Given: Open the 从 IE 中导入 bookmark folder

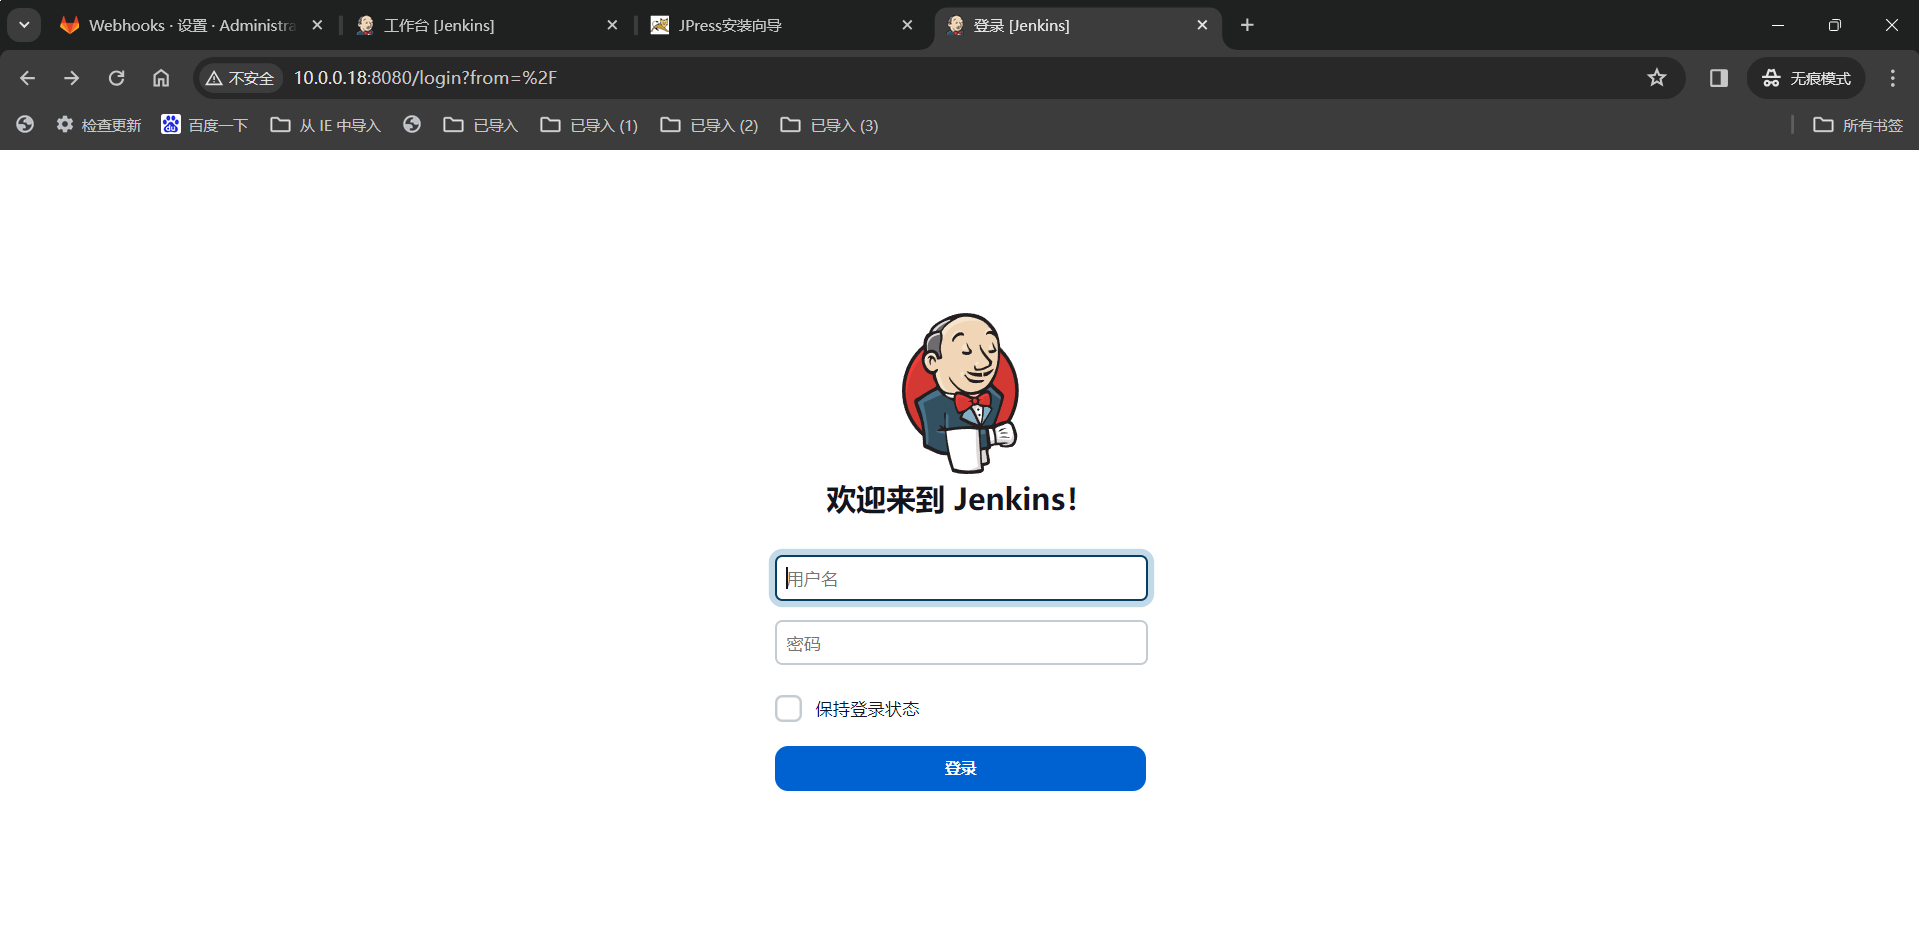Looking at the screenshot, I should pyautogui.click(x=326, y=125).
